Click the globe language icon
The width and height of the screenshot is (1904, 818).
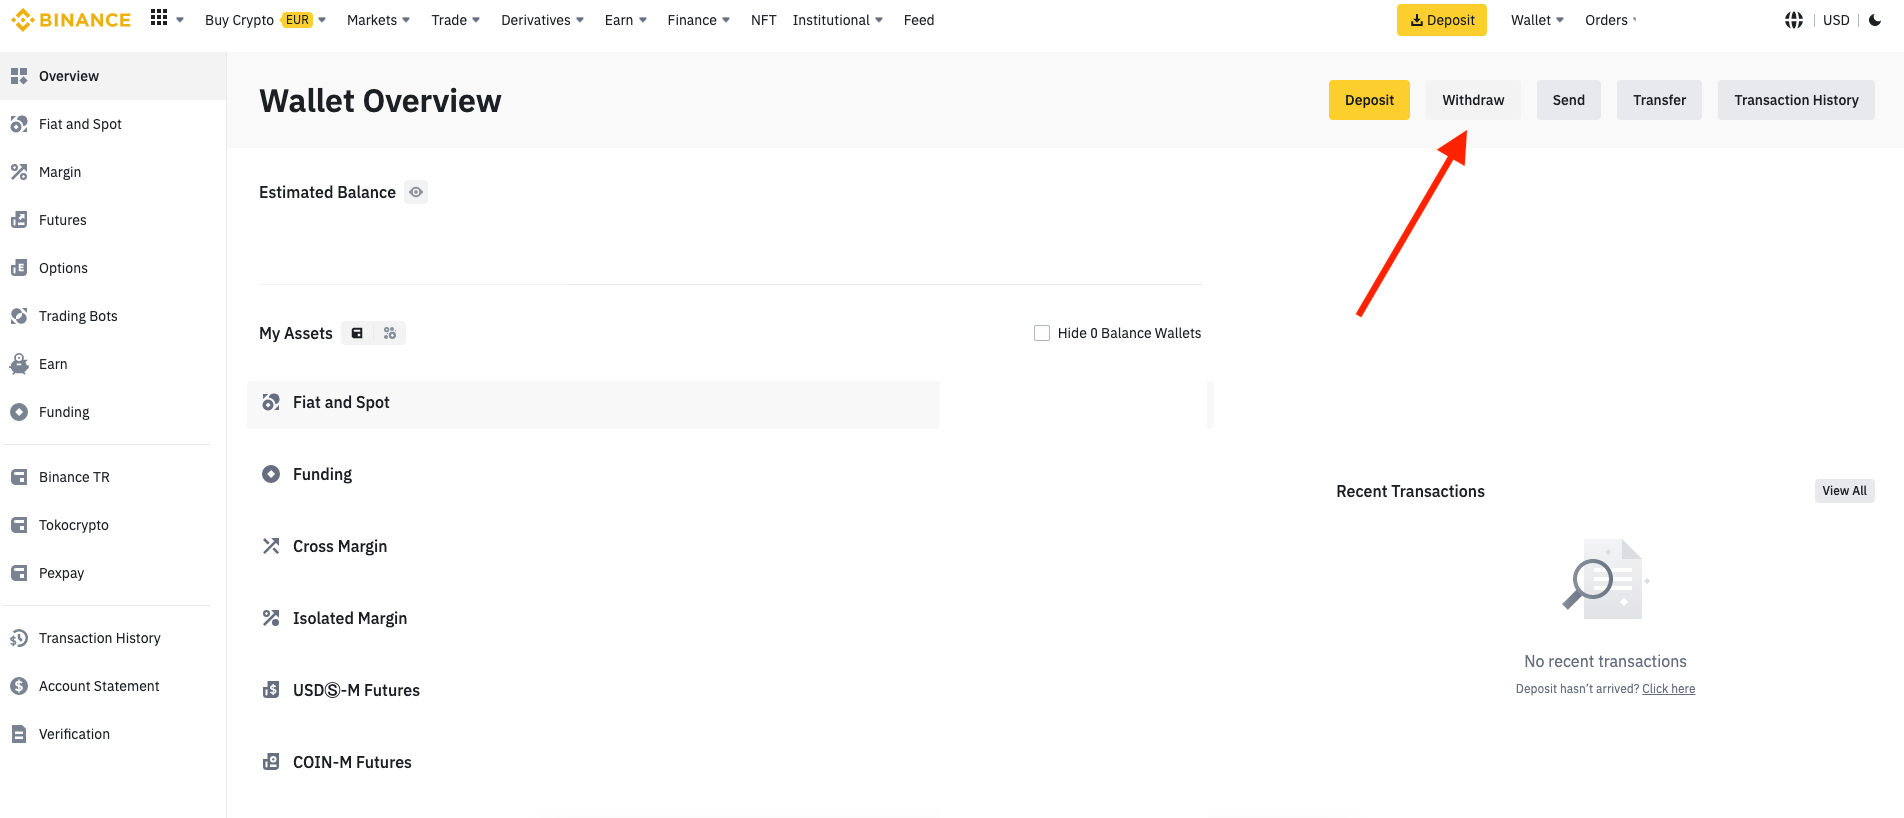pyautogui.click(x=1793, y=20)
